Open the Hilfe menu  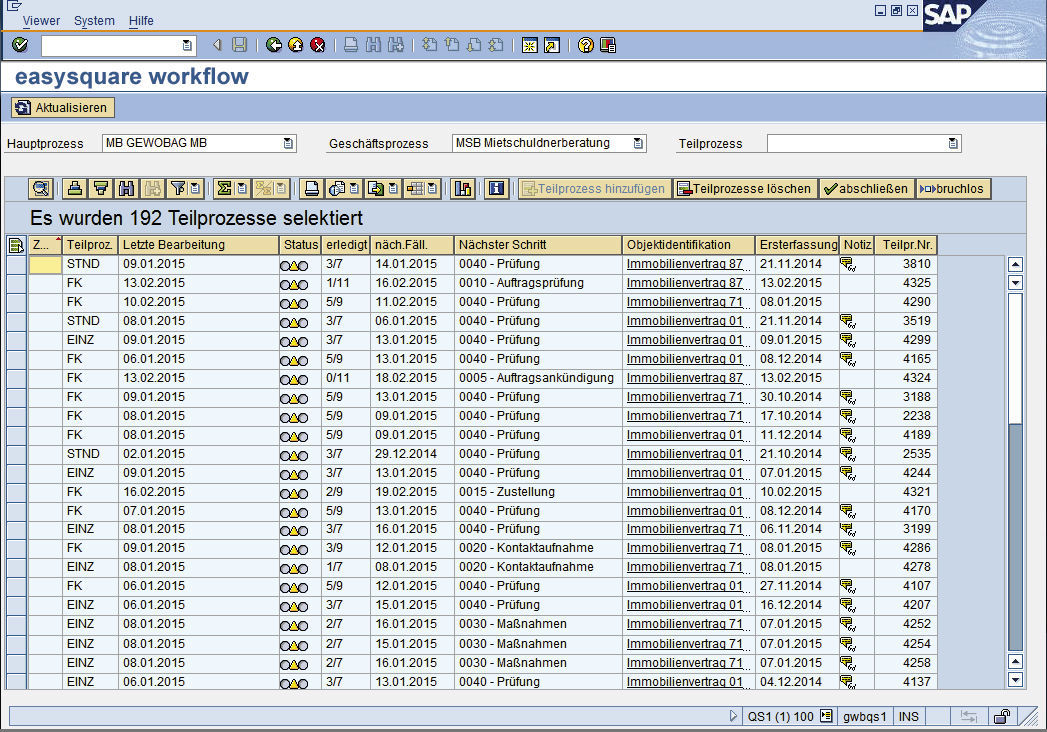(x=141, y=20)
